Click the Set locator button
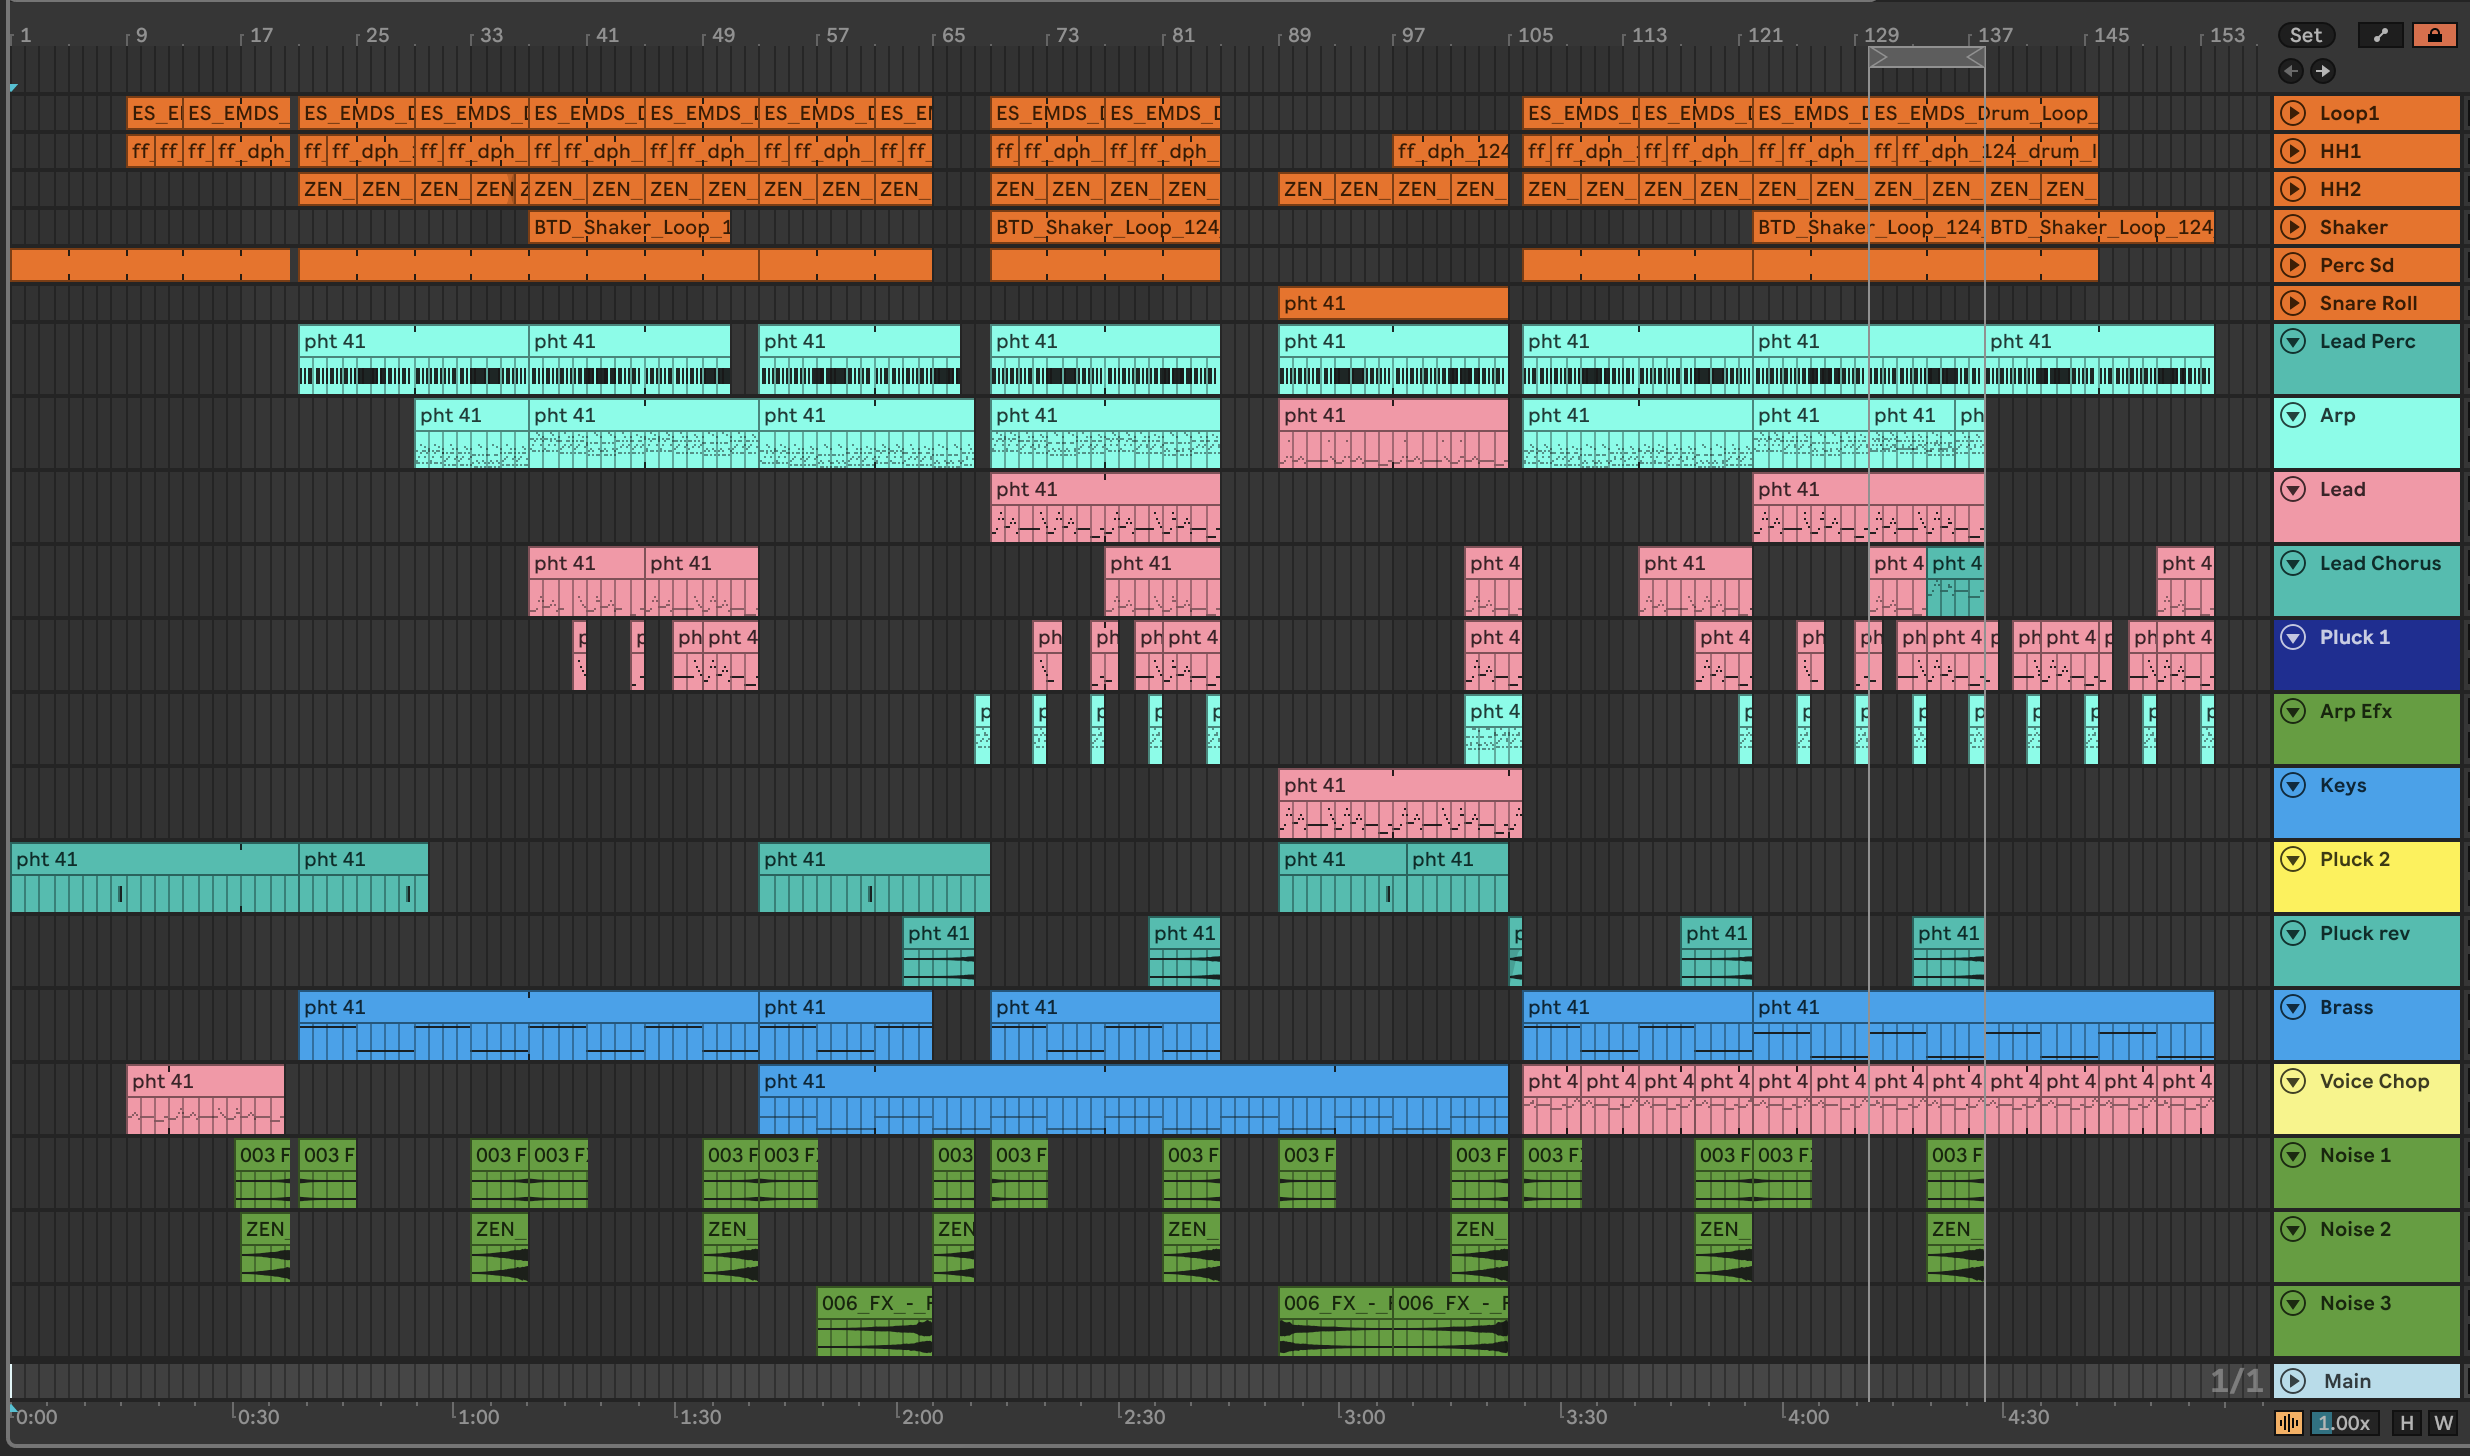 click(x=2305, y=35)
